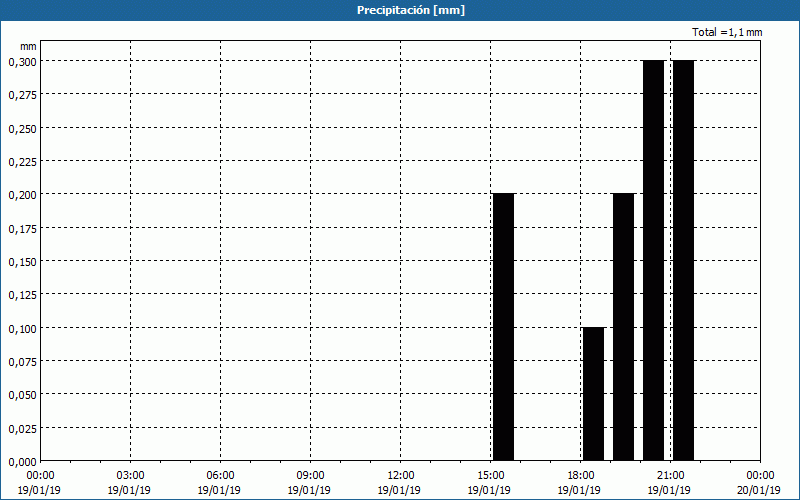Click the 0,100 y-axis label

tap(22, 329)
